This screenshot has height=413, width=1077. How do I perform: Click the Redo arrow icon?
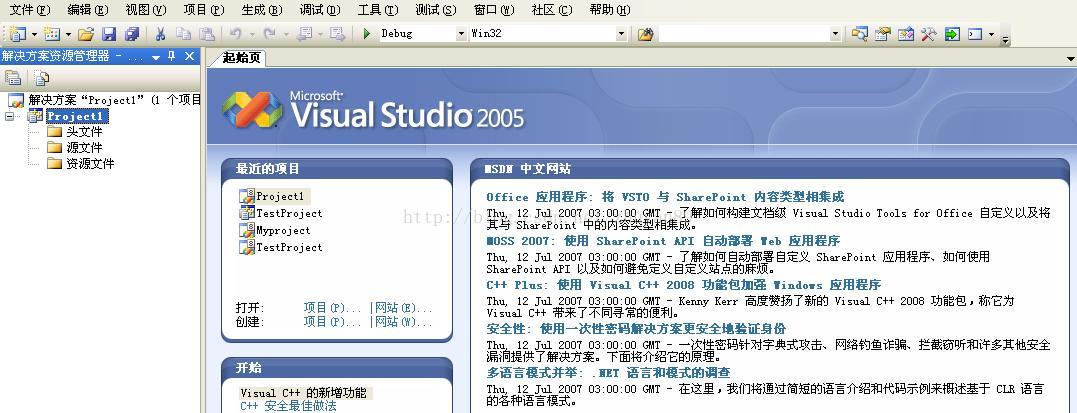click(x=269, y=34)
